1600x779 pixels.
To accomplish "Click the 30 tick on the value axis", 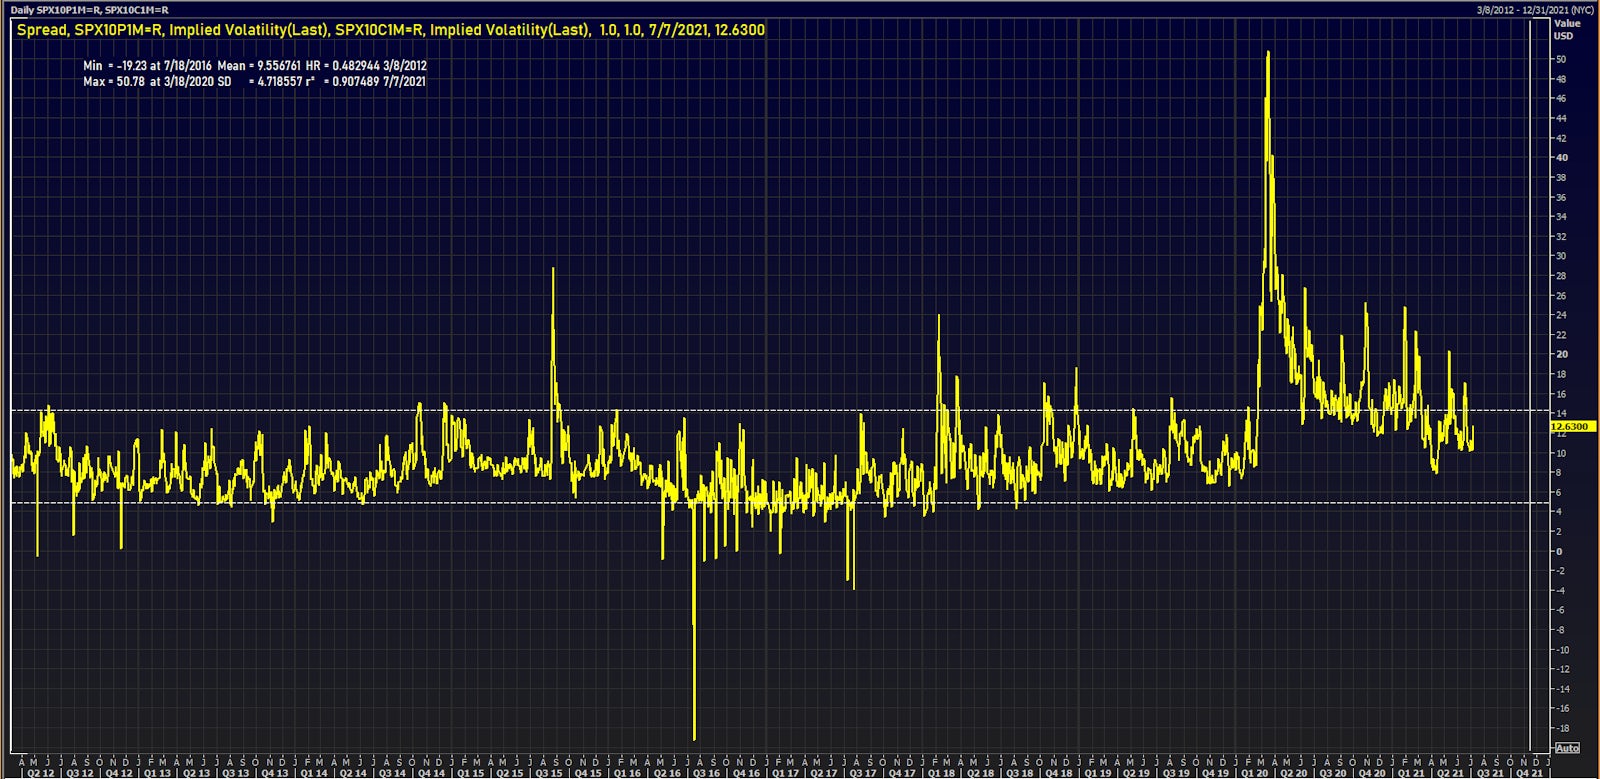I will [x=1560, y=256].
